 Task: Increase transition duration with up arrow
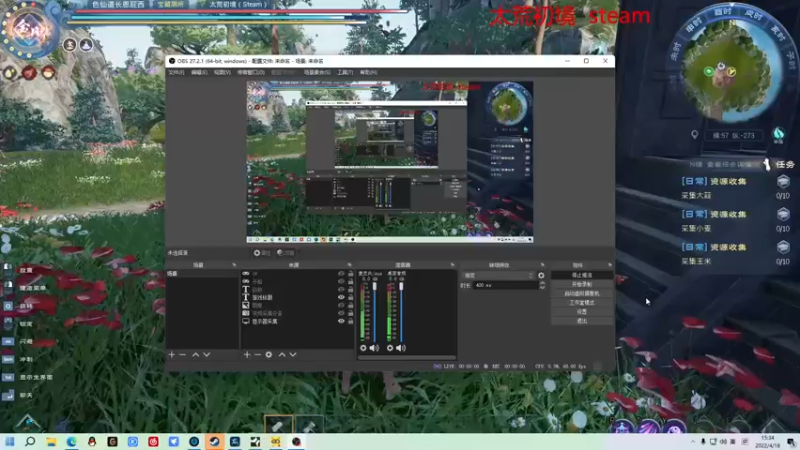[542, 283]
